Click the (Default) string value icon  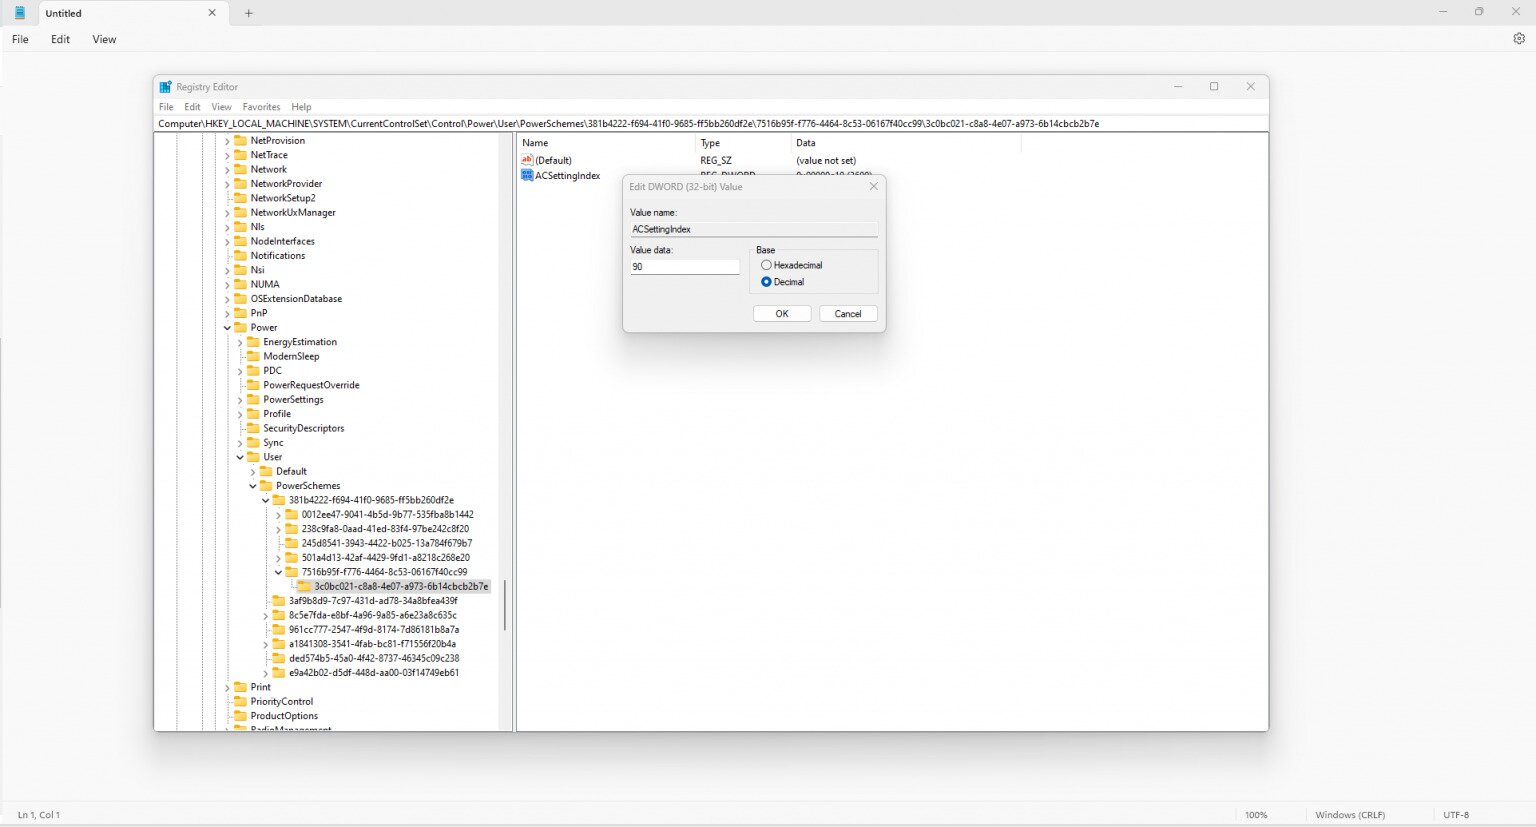click(x=527, y=160)
